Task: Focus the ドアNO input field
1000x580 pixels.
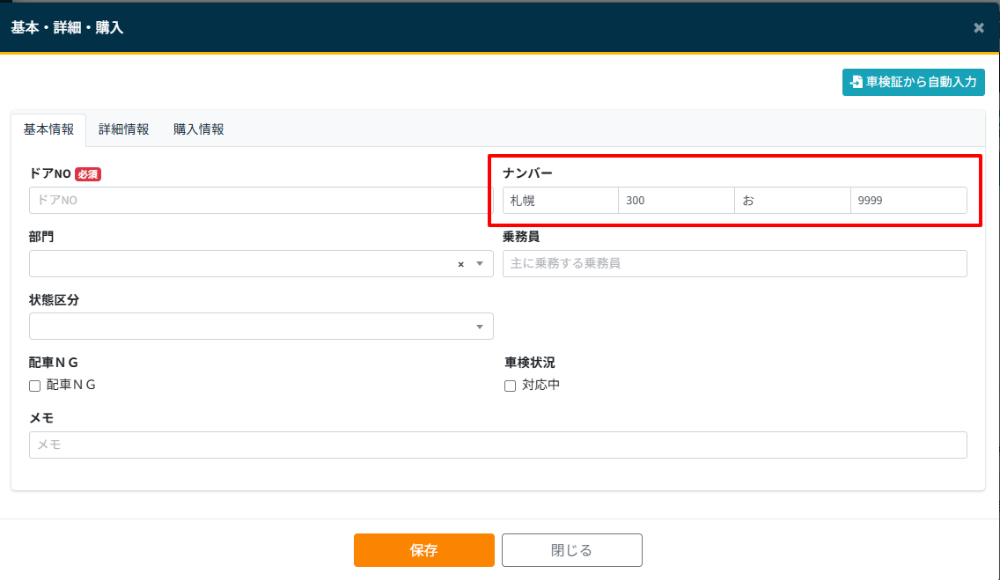Action: 261,200
